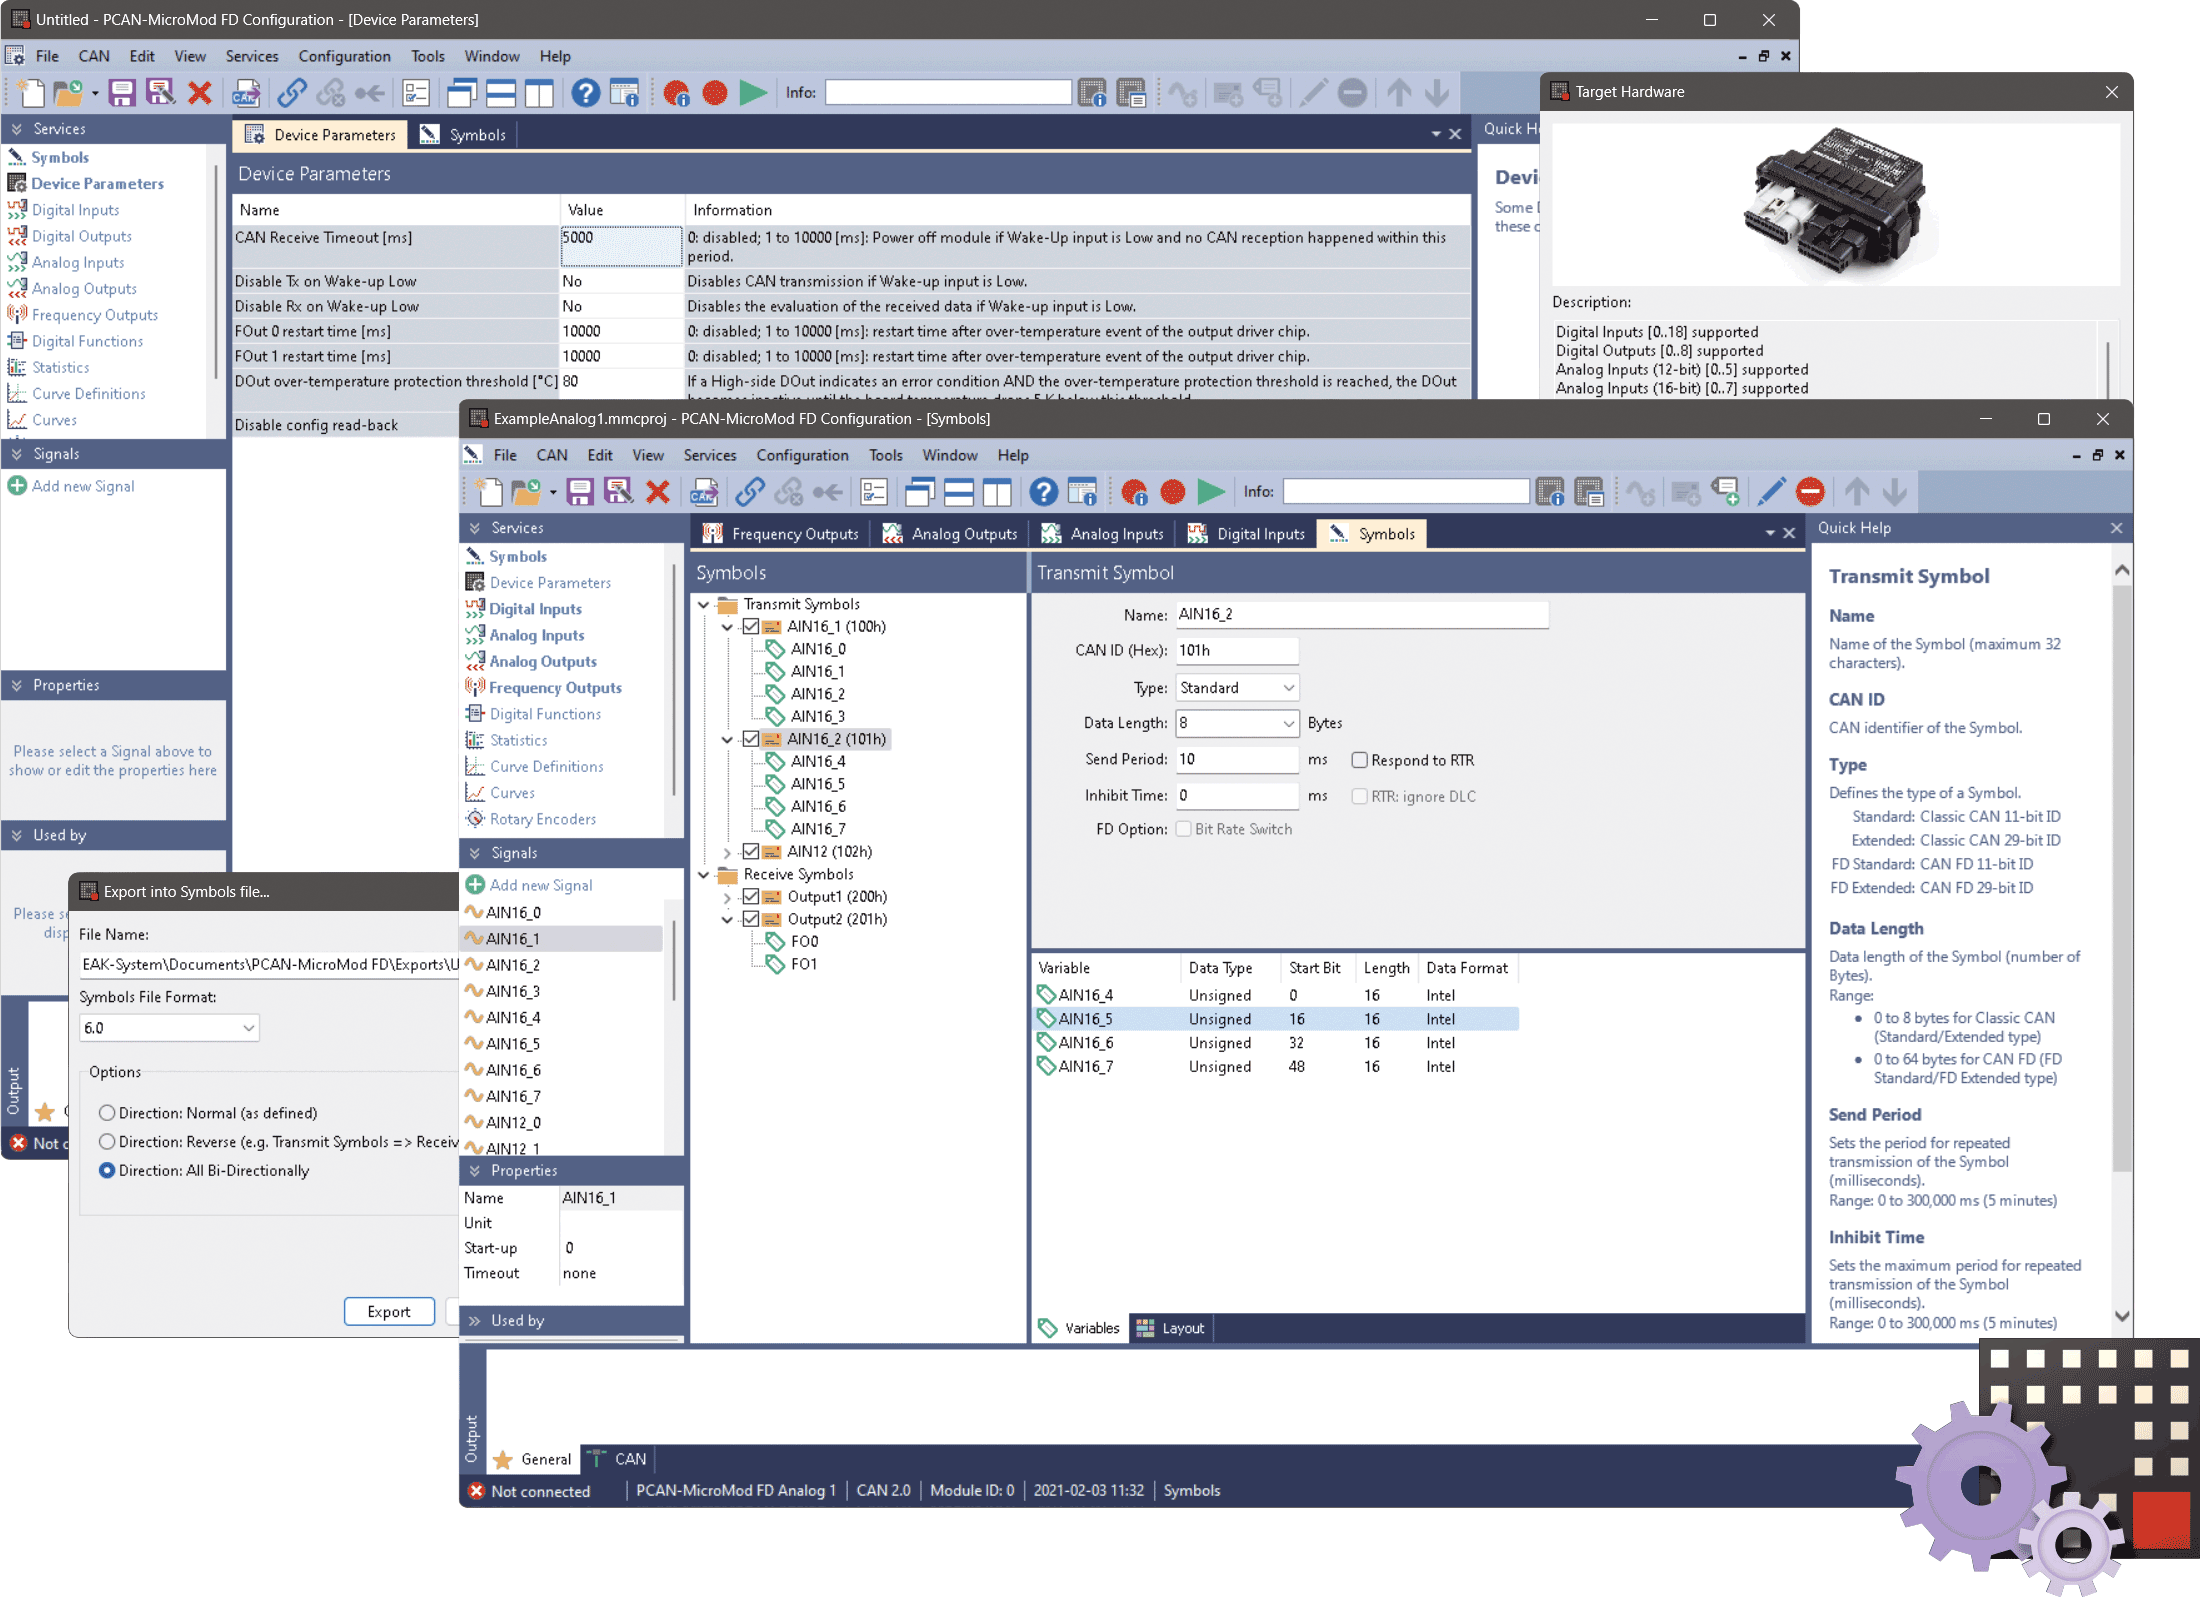Open the Type dropdown showing Standard

tap(1237, 687)
